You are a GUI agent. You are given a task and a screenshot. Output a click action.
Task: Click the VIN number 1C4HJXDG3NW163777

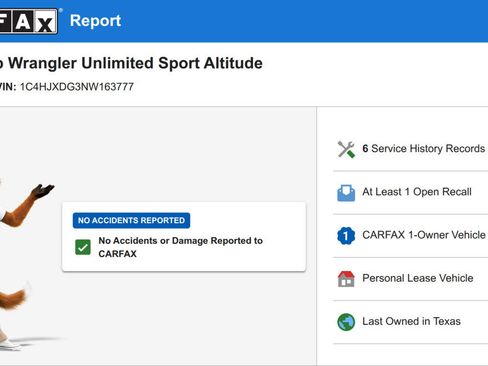(x=77, y=87)
